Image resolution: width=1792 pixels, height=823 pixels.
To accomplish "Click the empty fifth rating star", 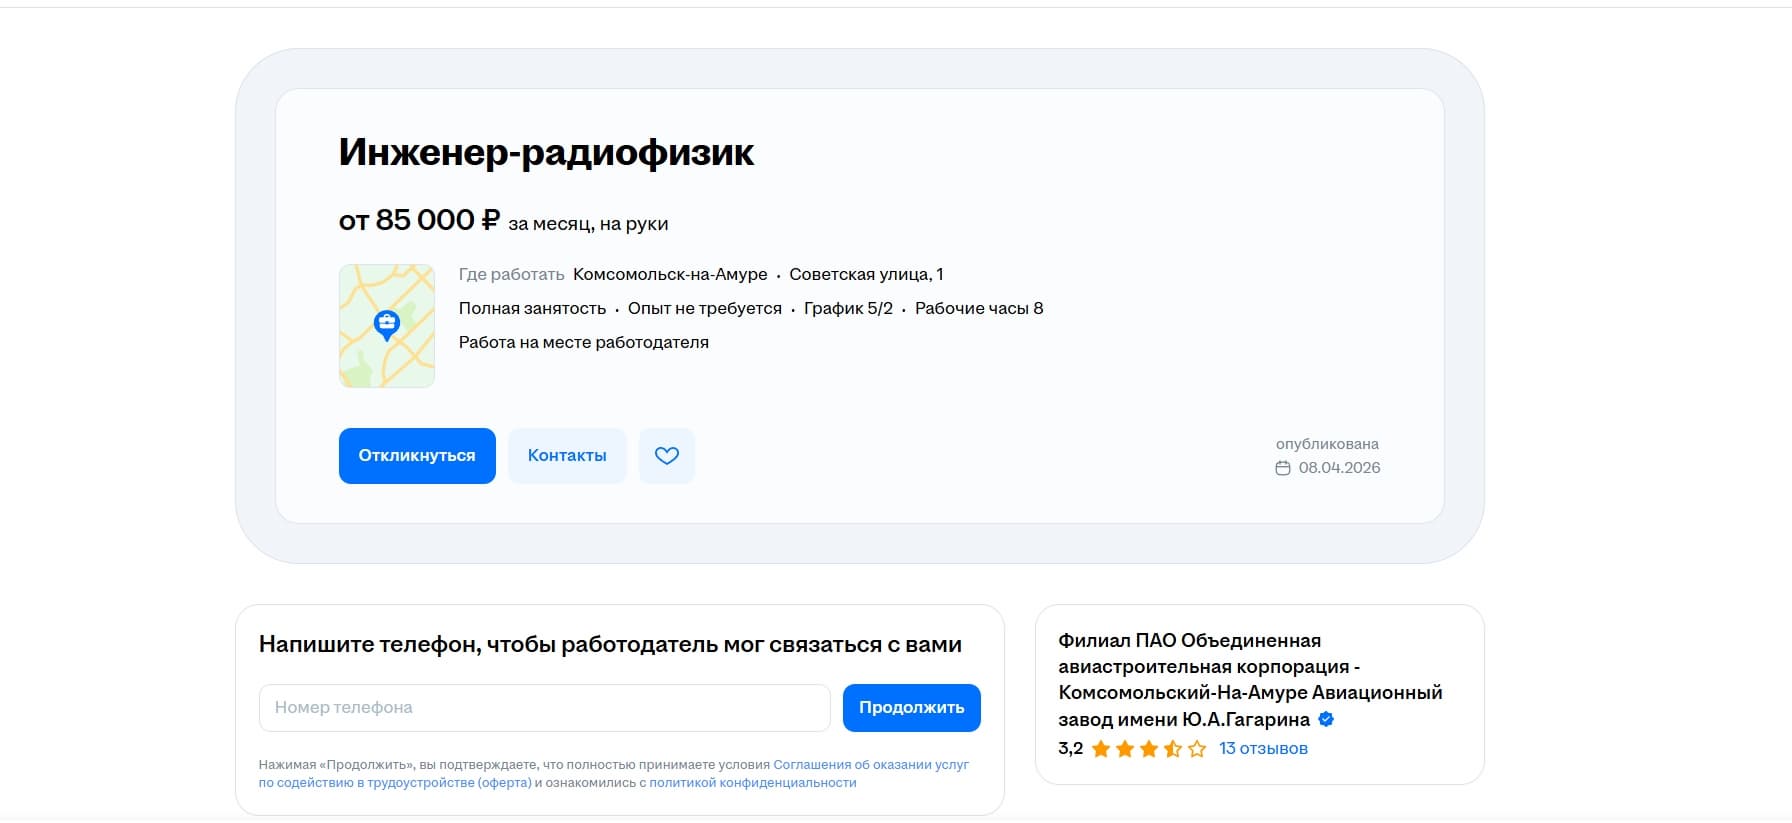I will pyautogui.click(x=1197, y=749).
